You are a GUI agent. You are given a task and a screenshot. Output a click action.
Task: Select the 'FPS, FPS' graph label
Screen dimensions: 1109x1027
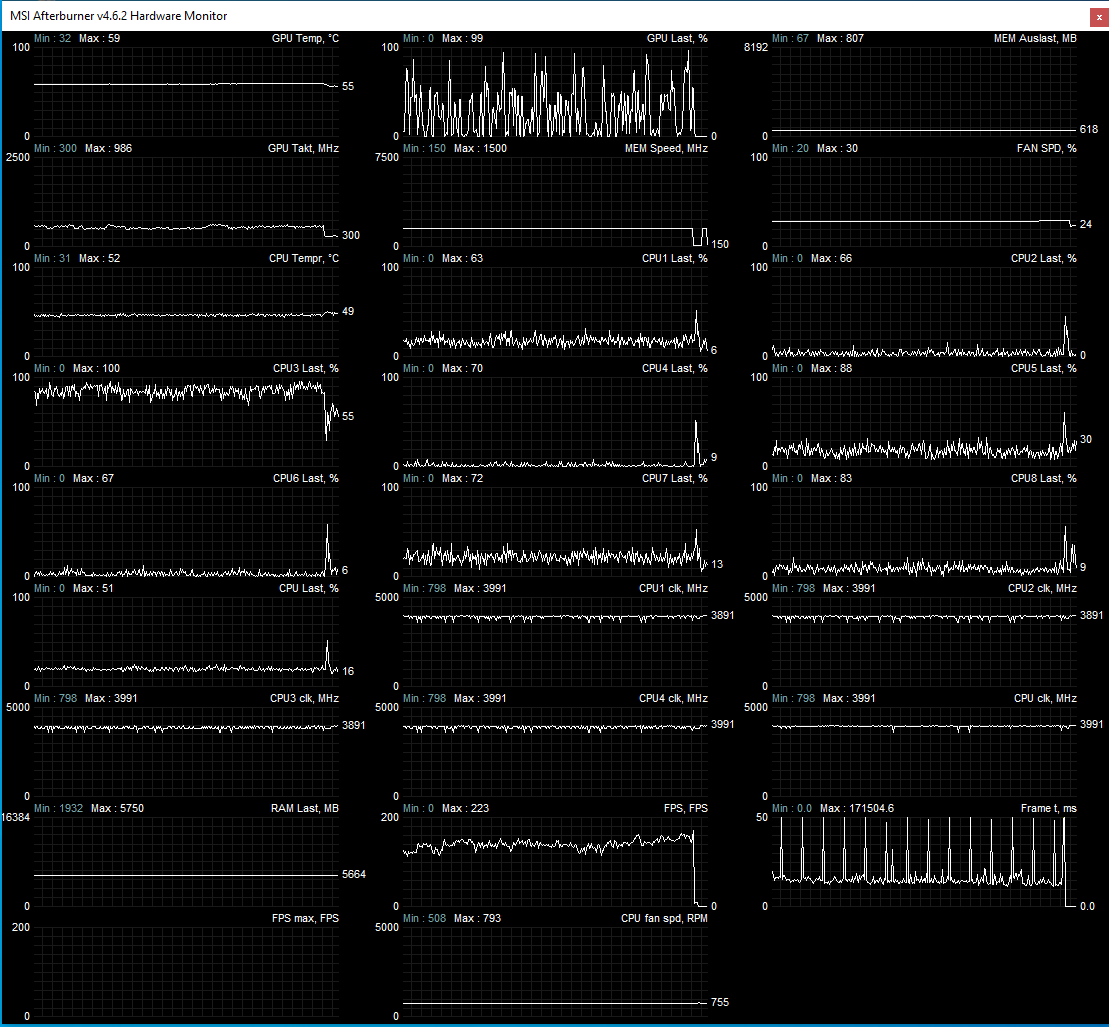685,808
